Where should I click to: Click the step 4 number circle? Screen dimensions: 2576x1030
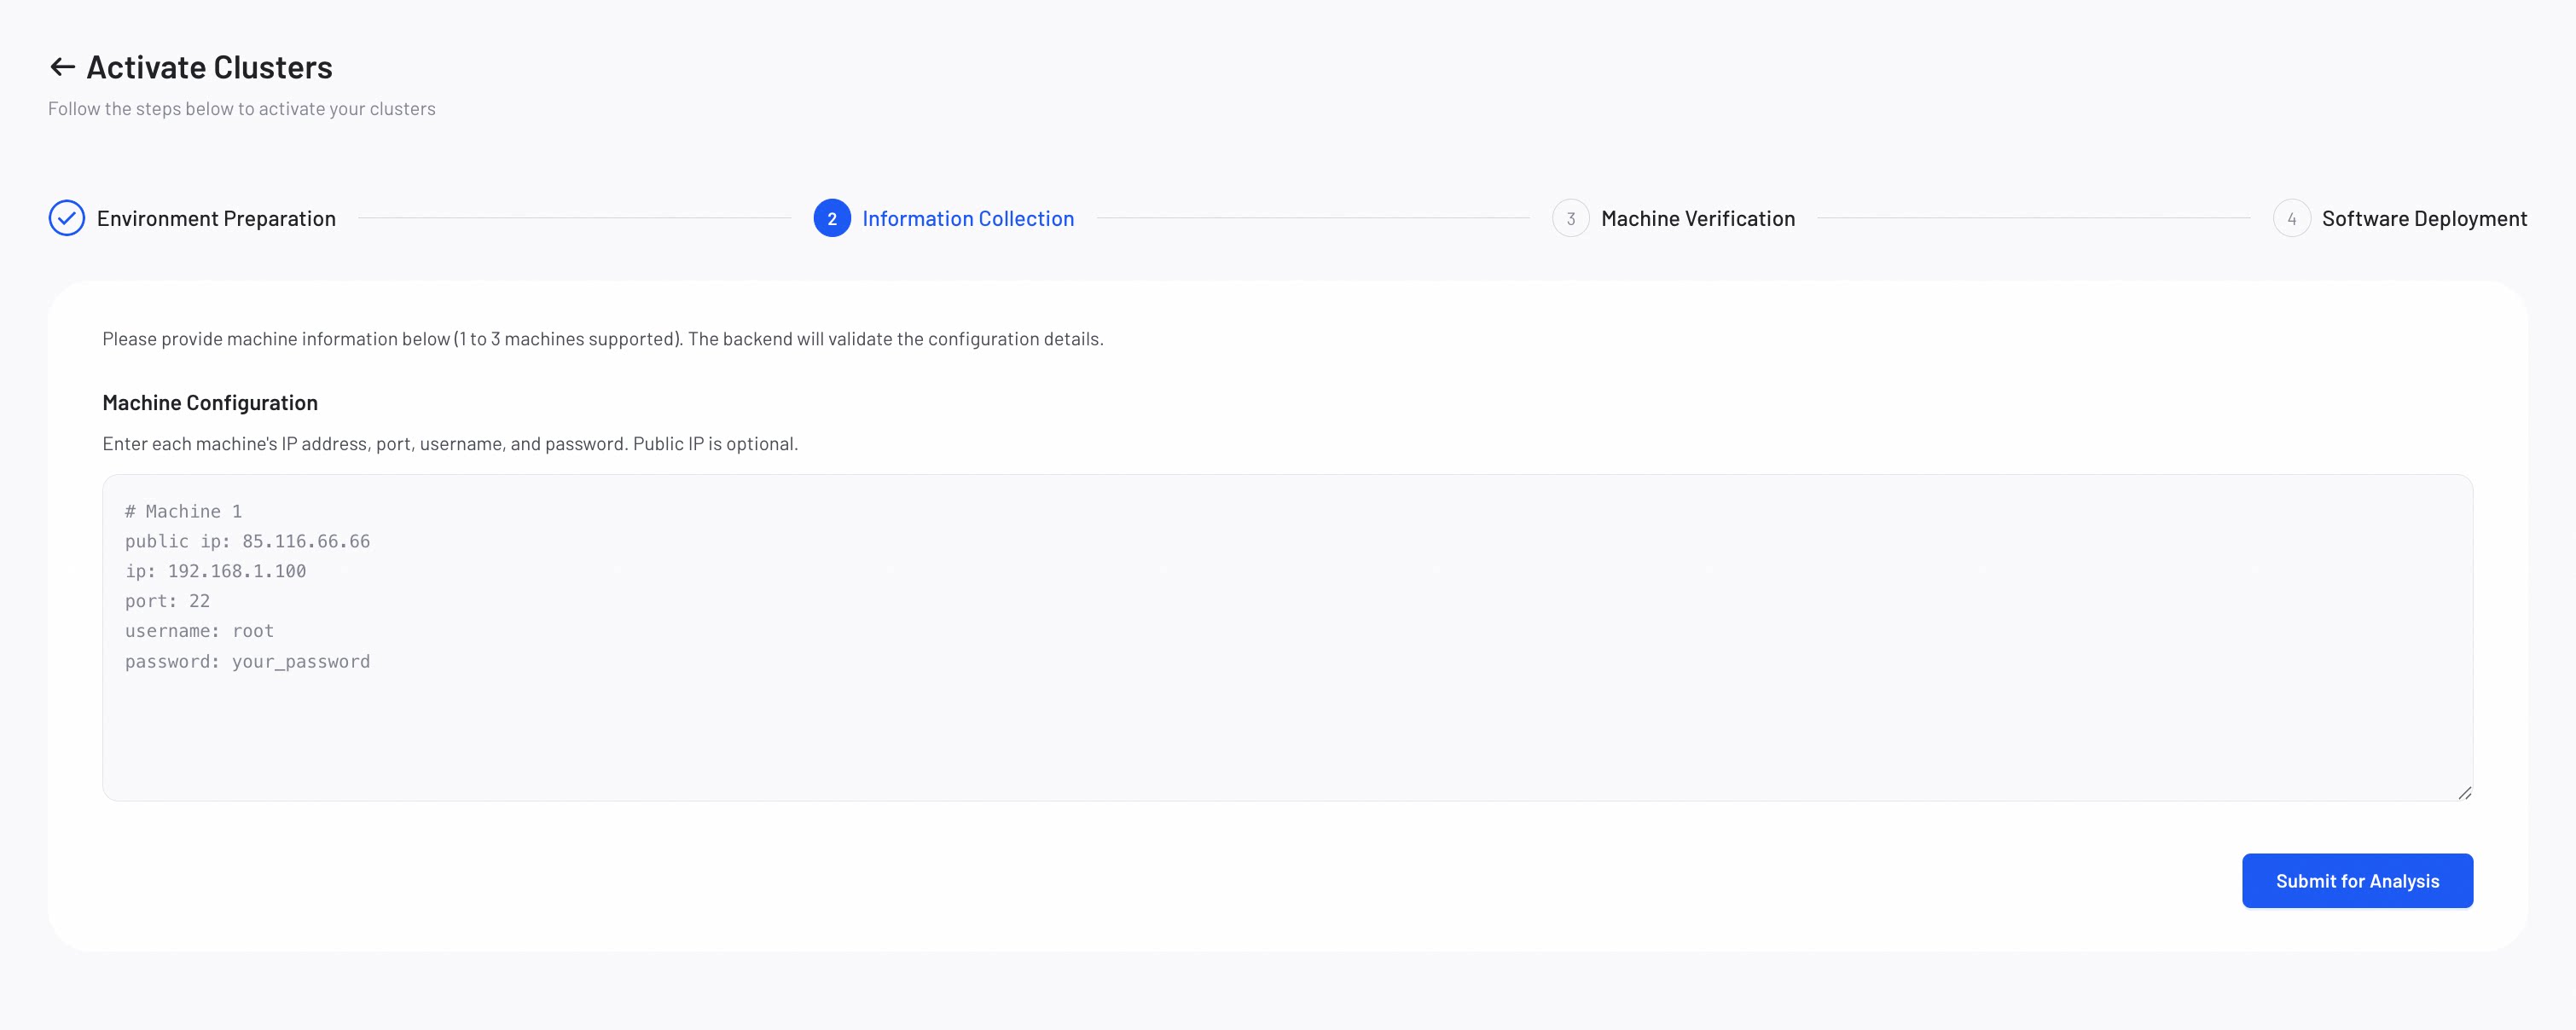click(2291, 218)
